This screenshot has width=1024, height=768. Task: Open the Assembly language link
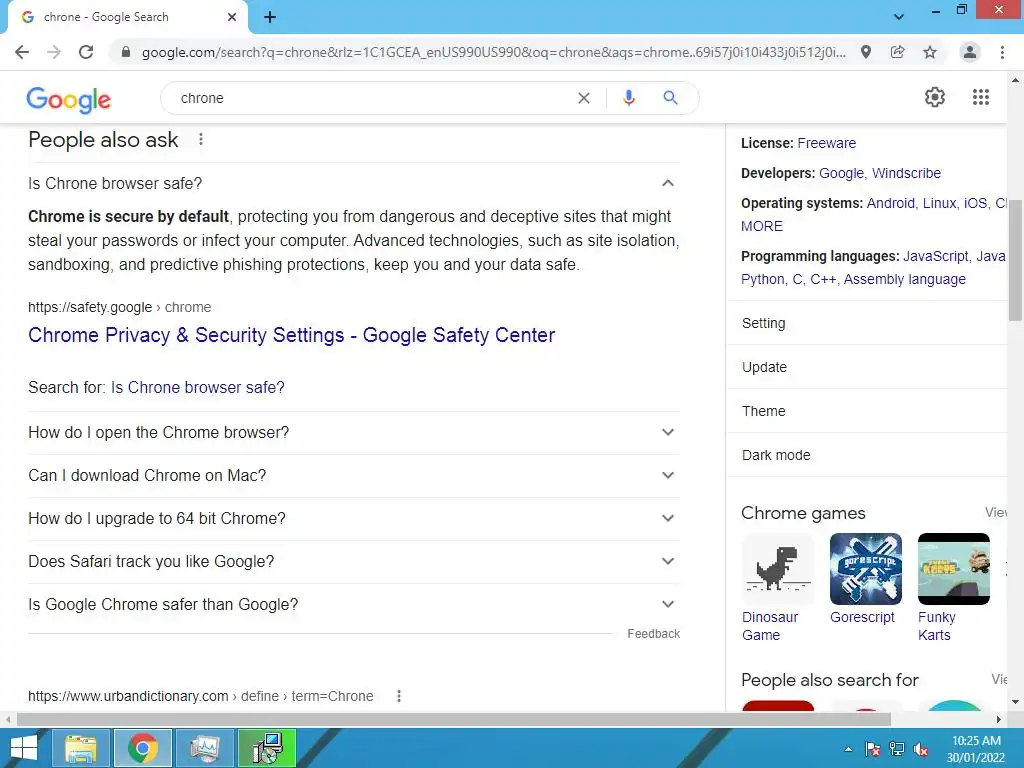coord(904,279)
